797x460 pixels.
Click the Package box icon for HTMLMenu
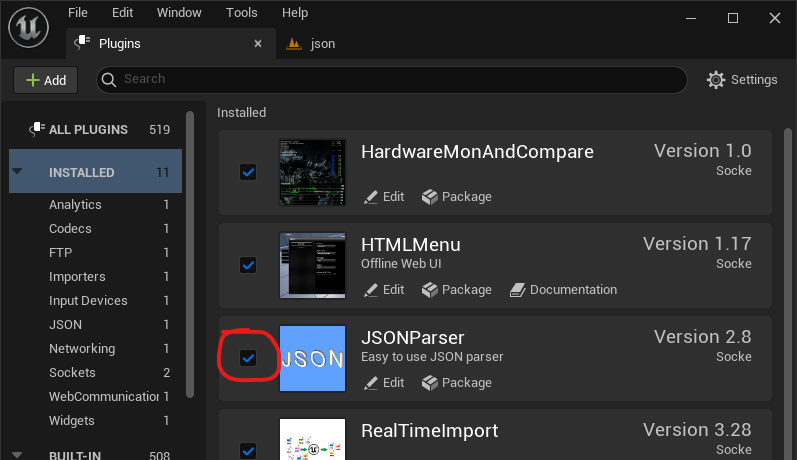click(430, 290)
